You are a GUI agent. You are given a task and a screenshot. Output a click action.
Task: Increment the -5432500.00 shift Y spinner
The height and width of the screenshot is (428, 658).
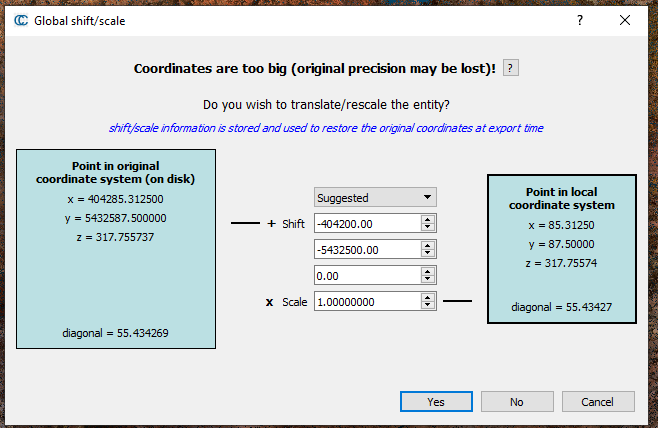click(428, 245)
